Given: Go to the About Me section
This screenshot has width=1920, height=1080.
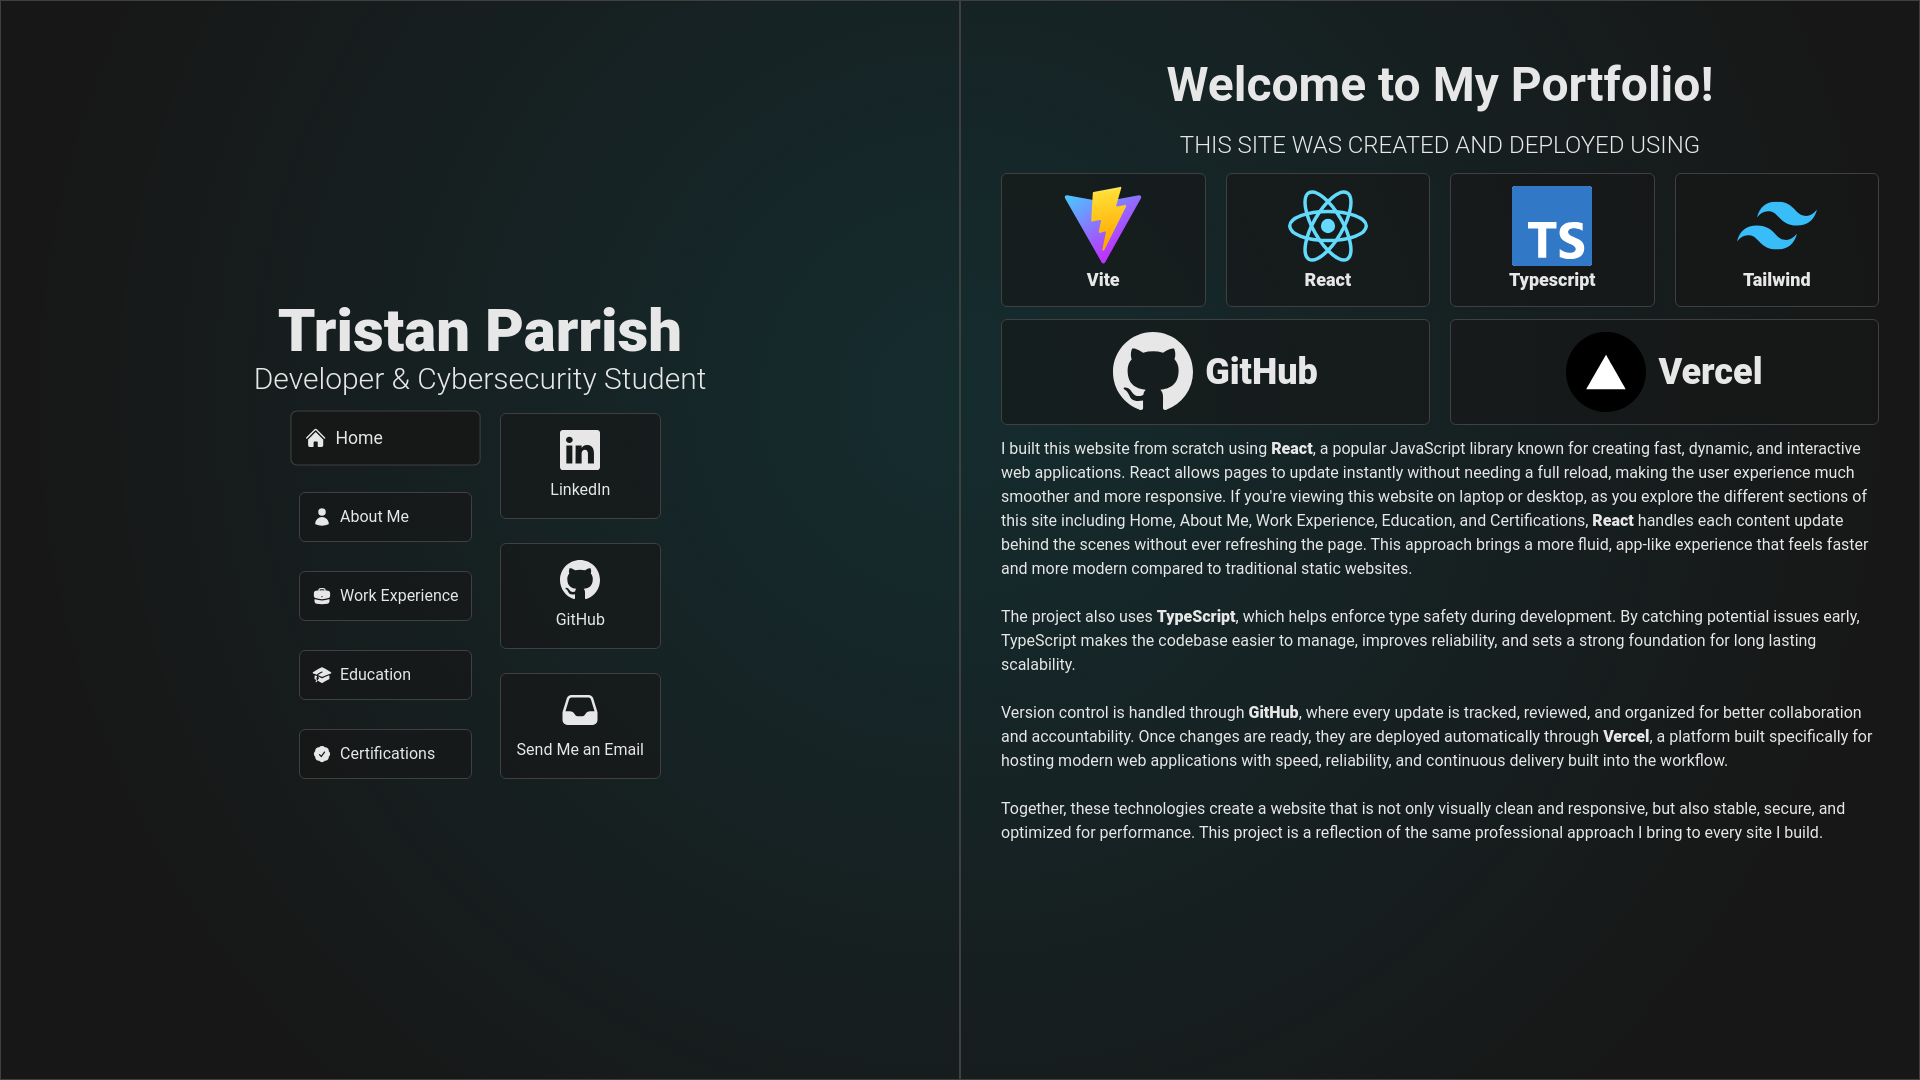Looking at the screenshot, I should [385, 517].
